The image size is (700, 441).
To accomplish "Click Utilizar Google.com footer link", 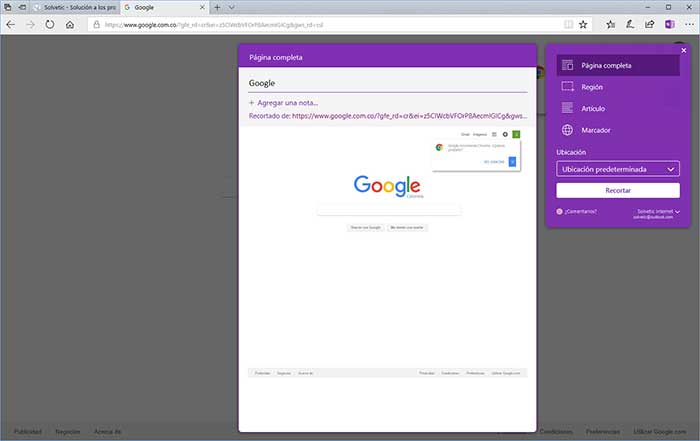I will click(x=659, y=432).
